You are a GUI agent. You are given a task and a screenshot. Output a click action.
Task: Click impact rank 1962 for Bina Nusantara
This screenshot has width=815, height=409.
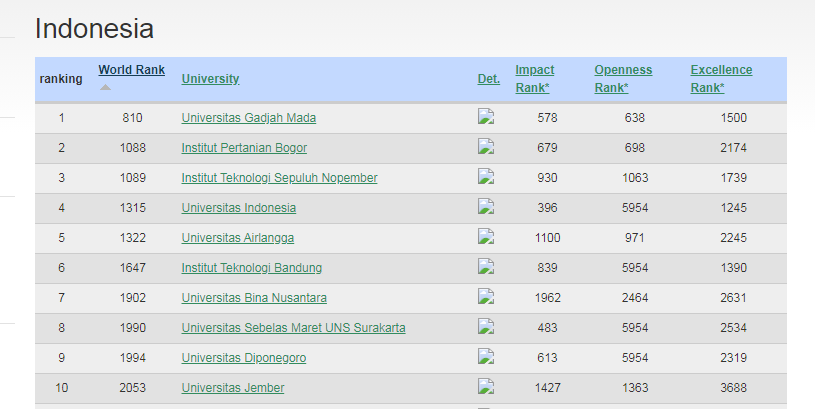click(547, 298)
